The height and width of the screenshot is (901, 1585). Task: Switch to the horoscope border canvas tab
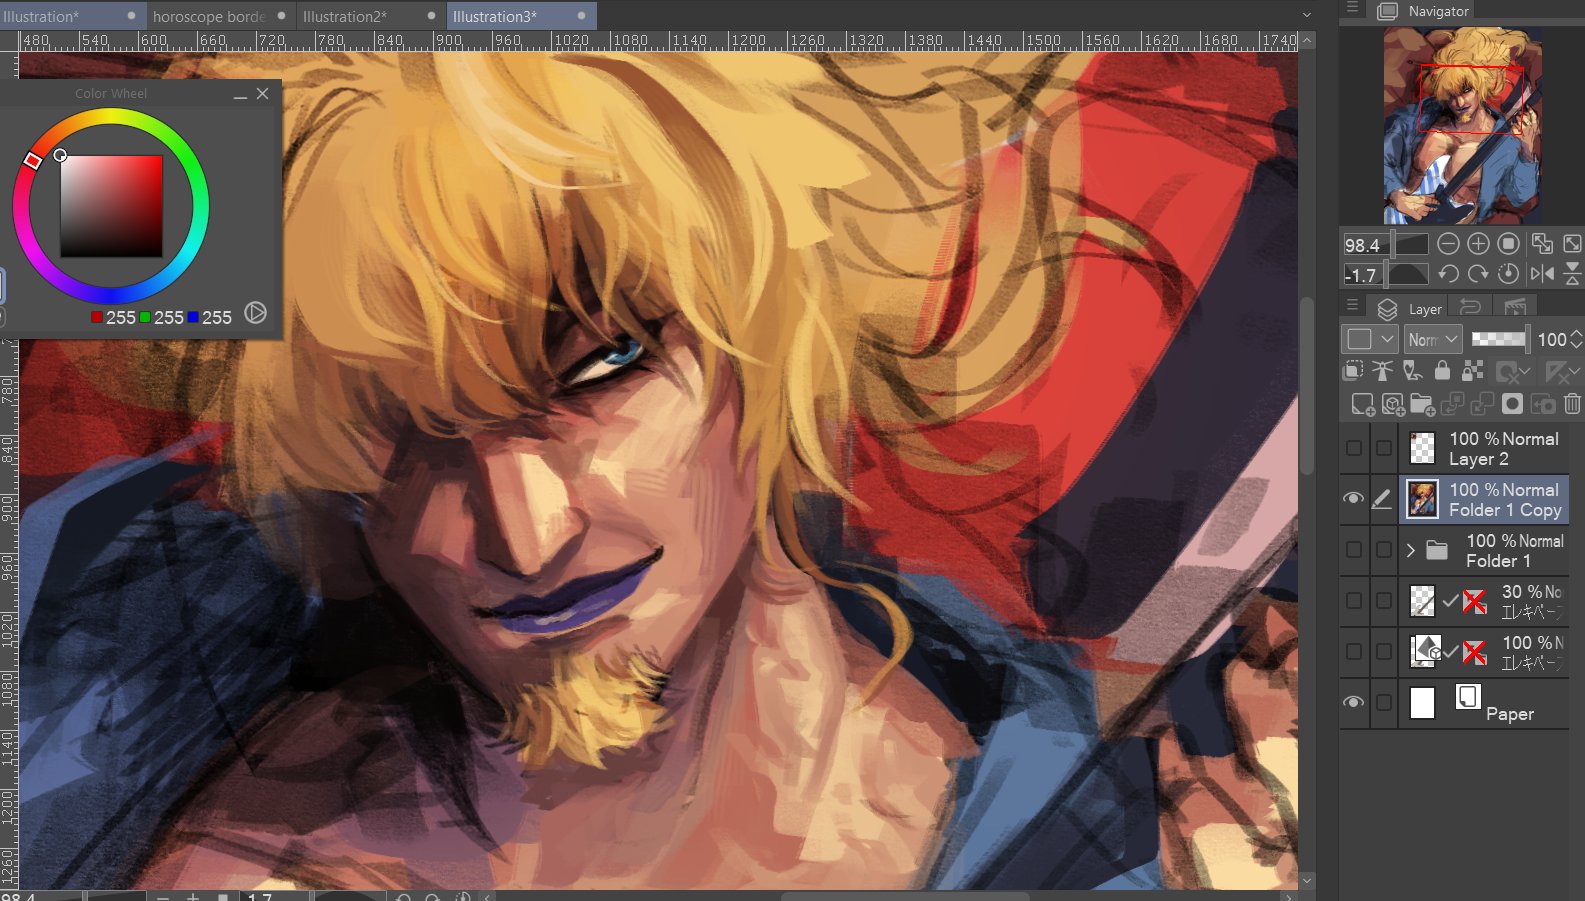208,16
